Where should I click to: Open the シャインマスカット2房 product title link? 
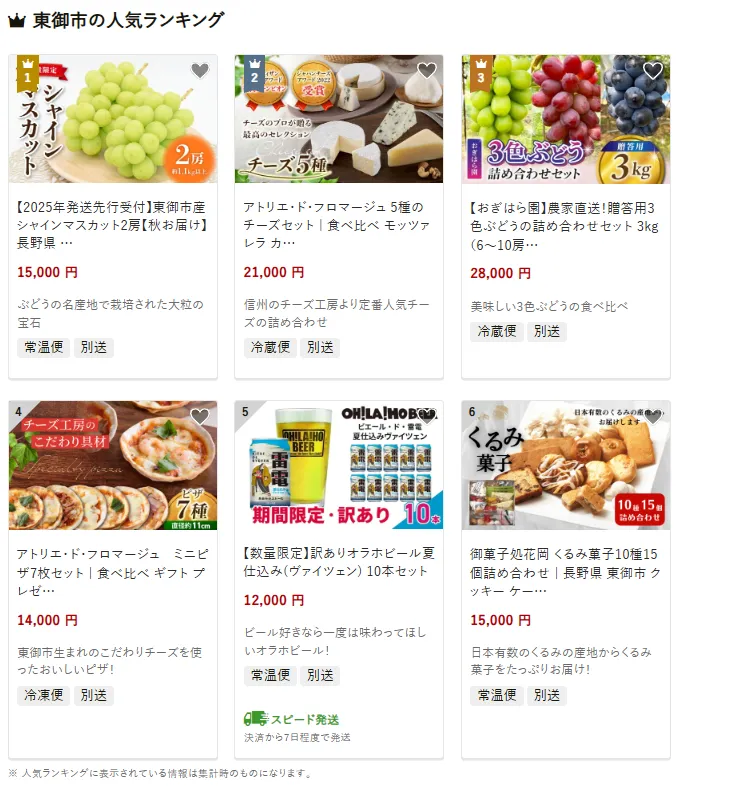point(112,225)
